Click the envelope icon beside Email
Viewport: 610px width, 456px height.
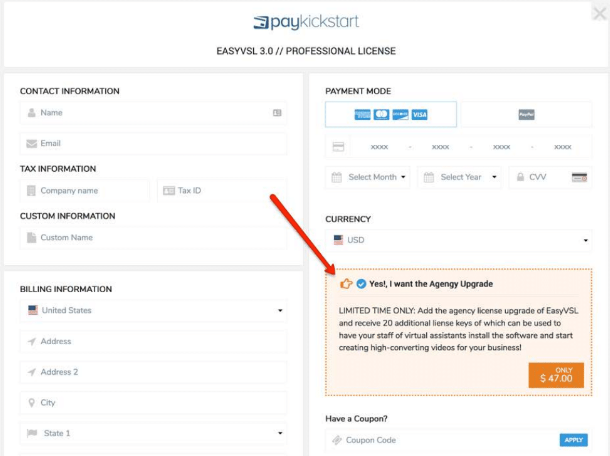coord(32,144)
